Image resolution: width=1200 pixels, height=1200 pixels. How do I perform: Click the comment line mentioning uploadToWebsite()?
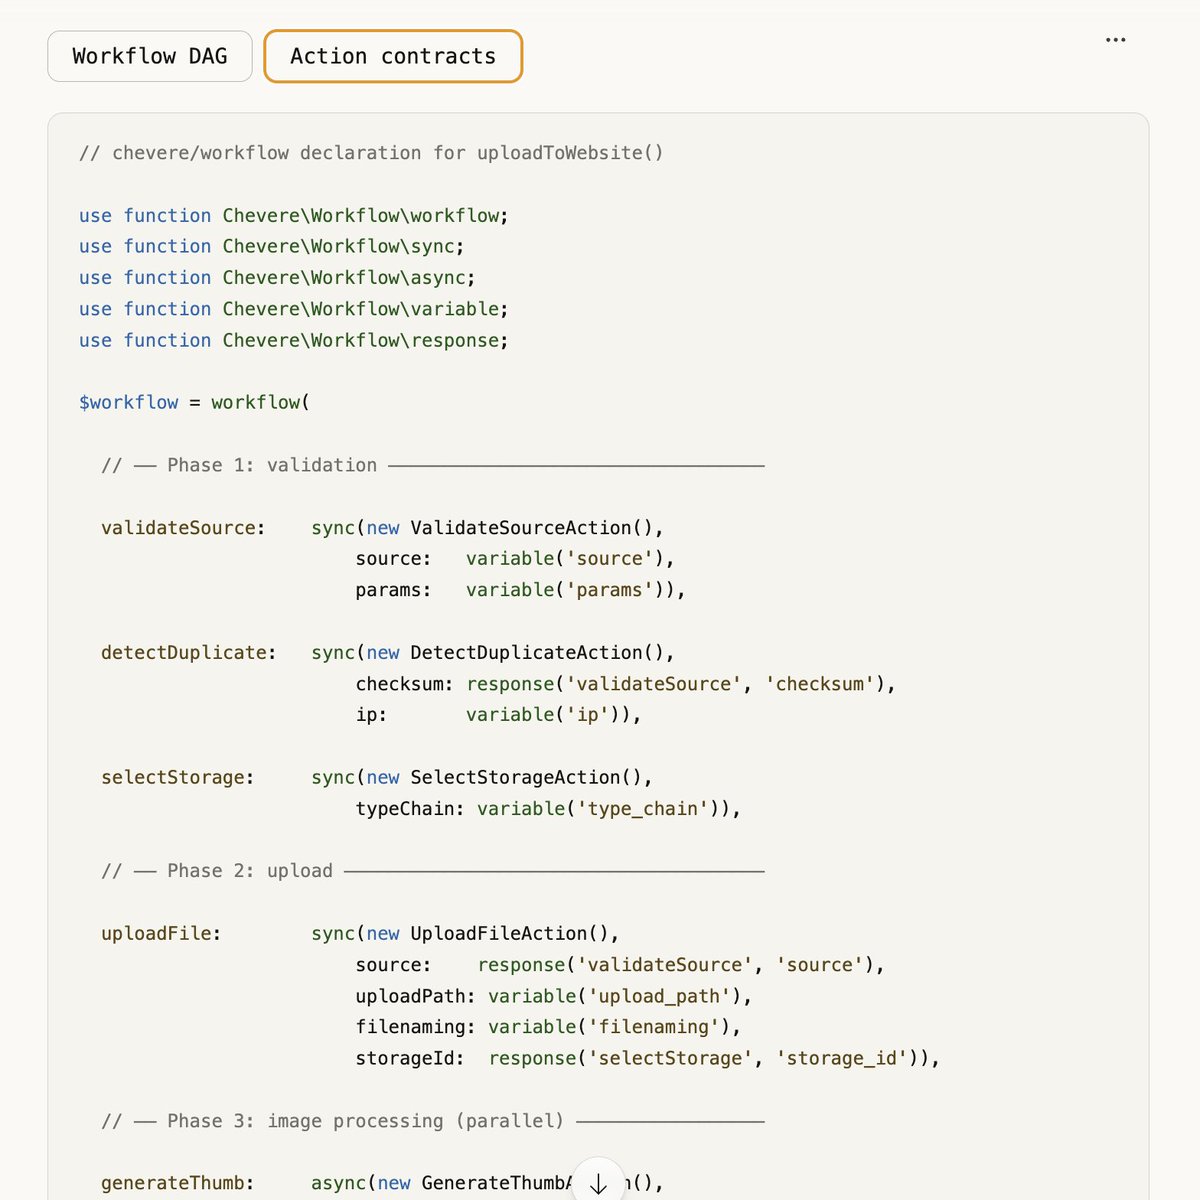click(x=371, y=153)
